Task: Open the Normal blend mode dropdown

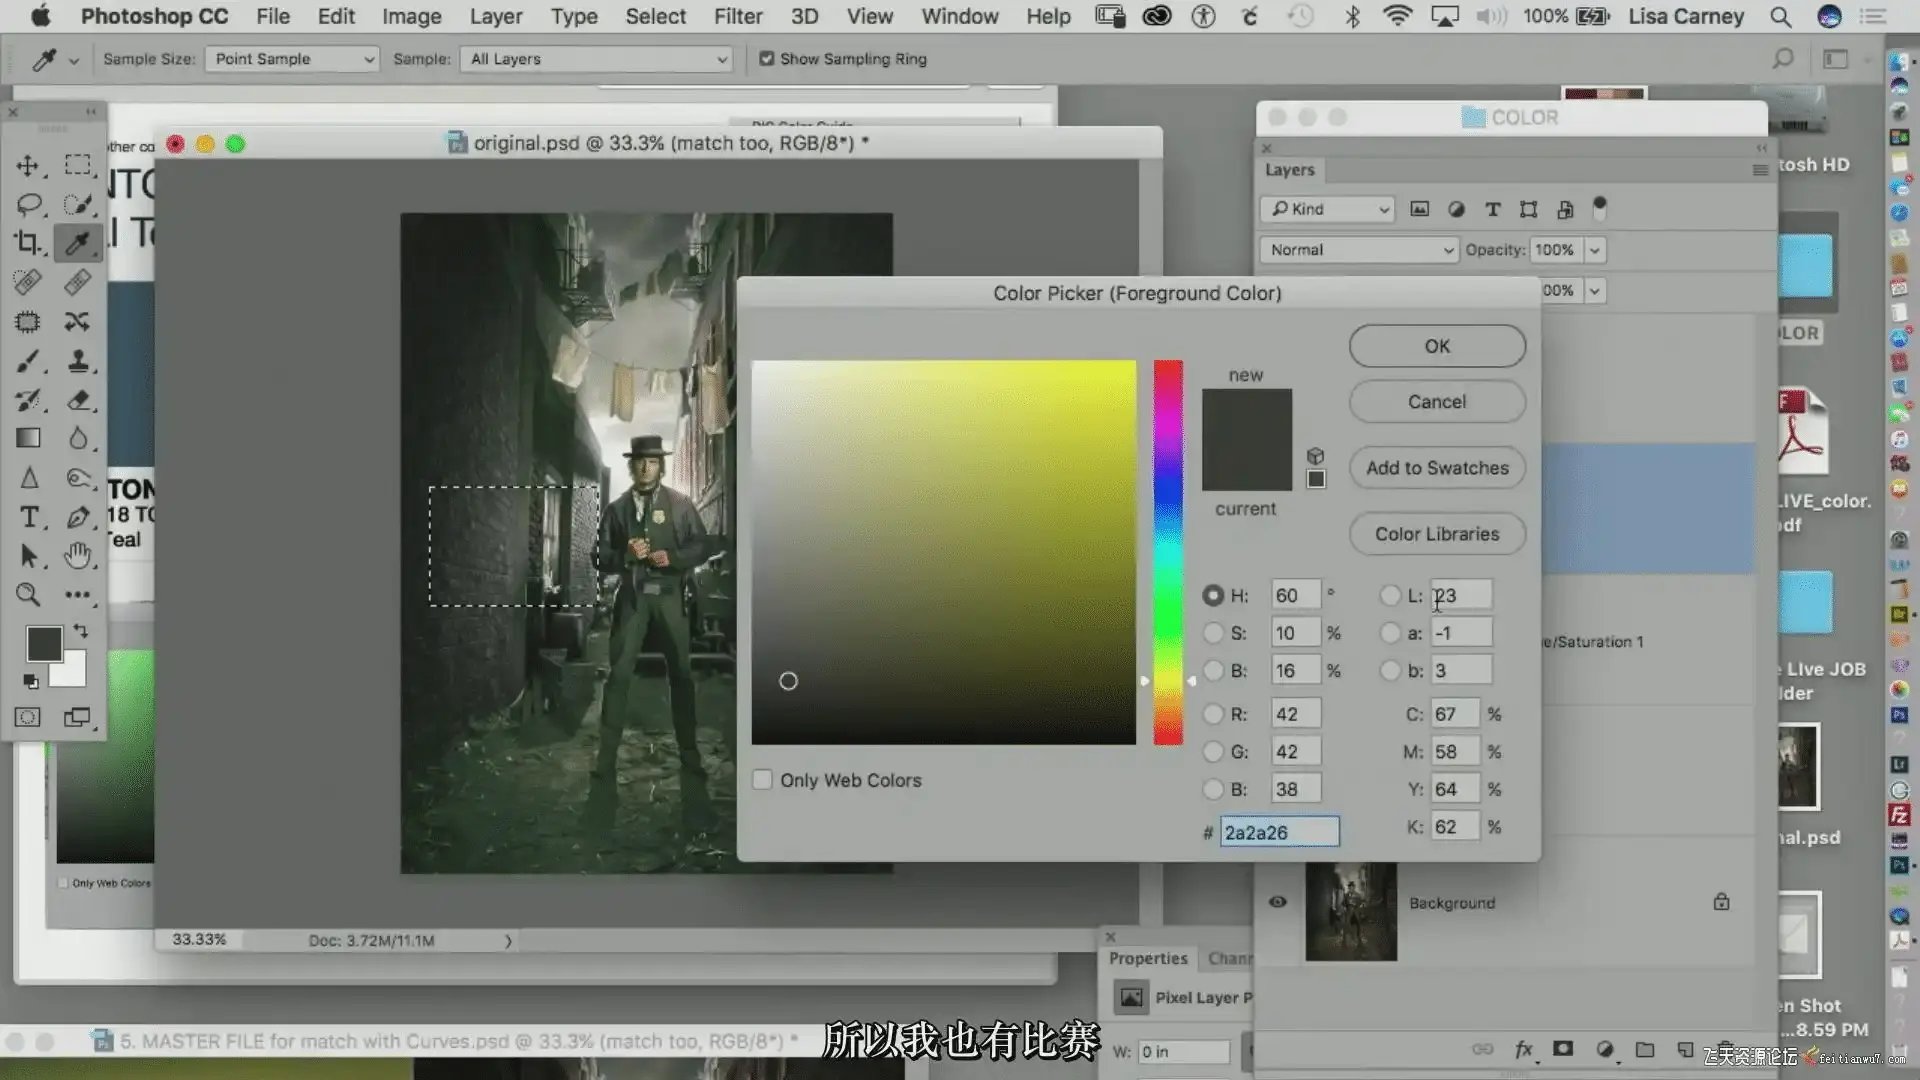Action: tap(1359, 250)
